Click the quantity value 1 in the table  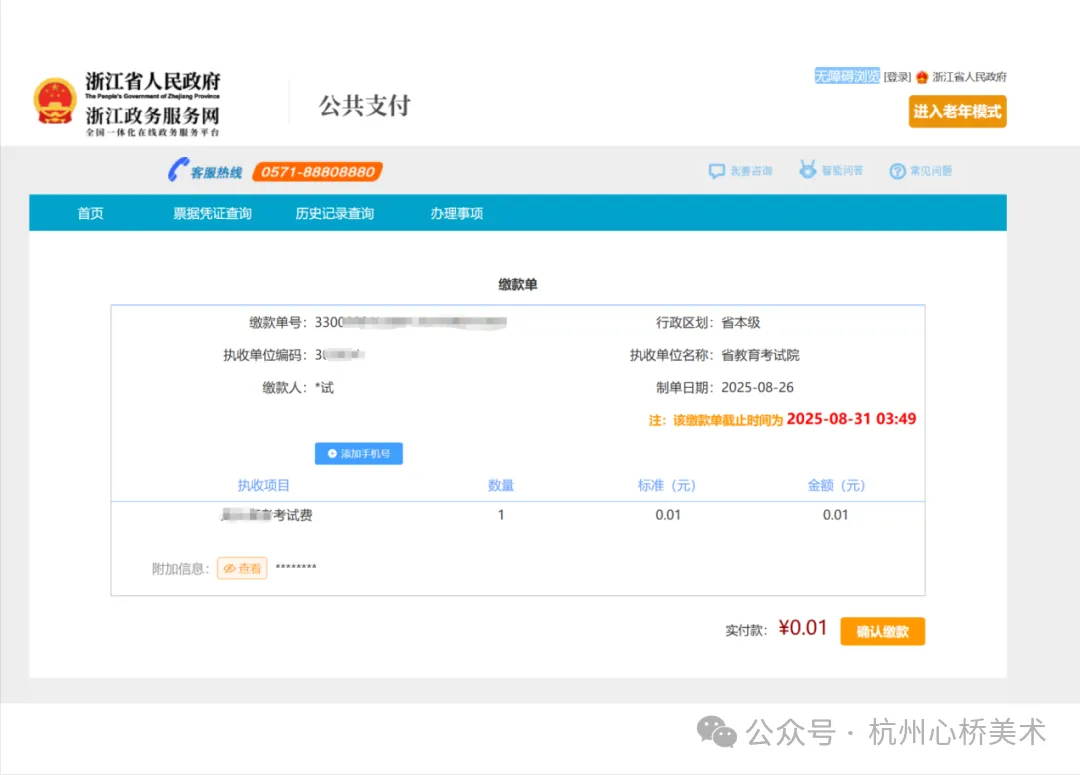(x=501, y=515)
